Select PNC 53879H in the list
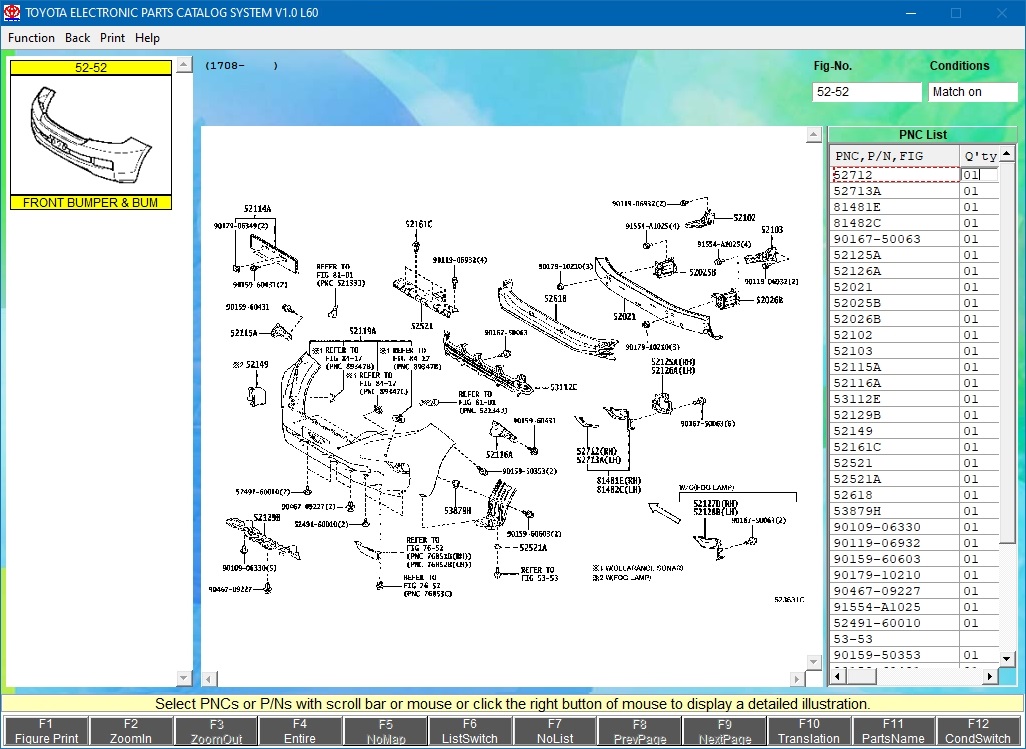The height and width of the screenshot is (749, 1026). 895,511
